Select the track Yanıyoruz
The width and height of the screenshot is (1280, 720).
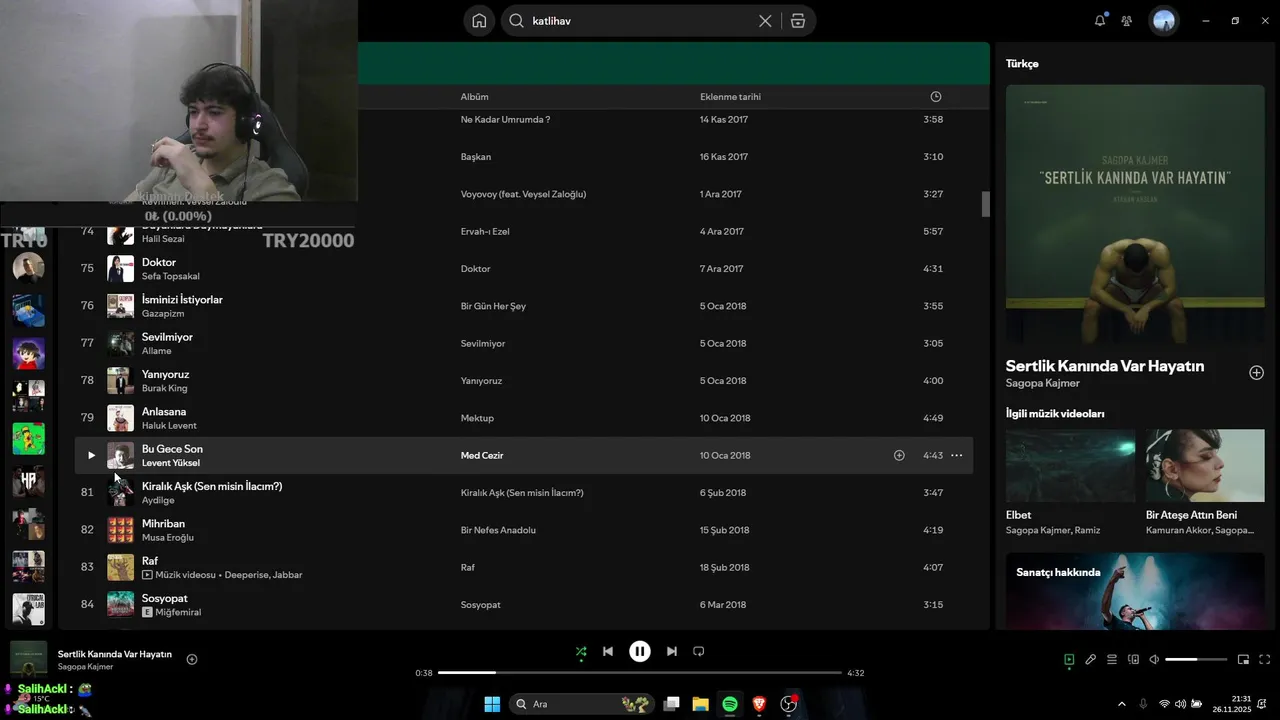[x=165, y=374]
